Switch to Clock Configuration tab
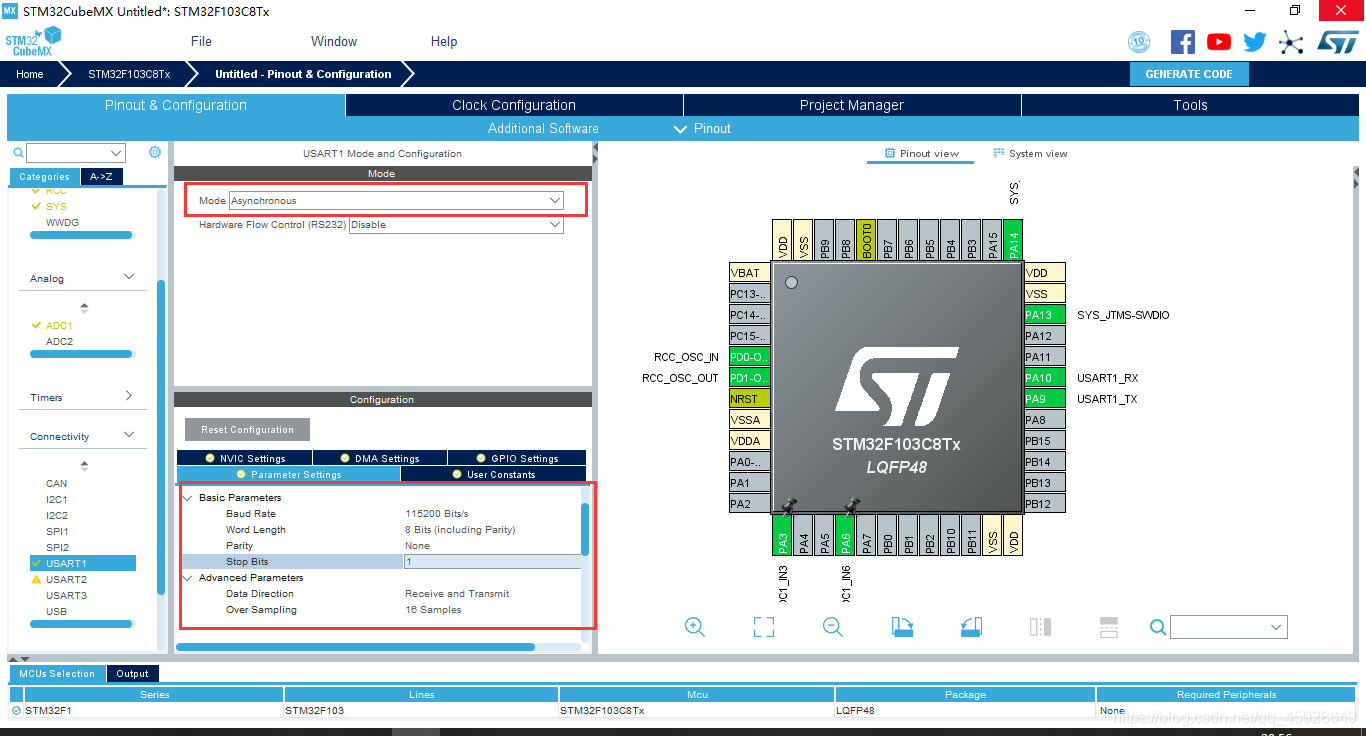Image resolution: width=1366 pixels, height=736 pixels. click(514, 105)
